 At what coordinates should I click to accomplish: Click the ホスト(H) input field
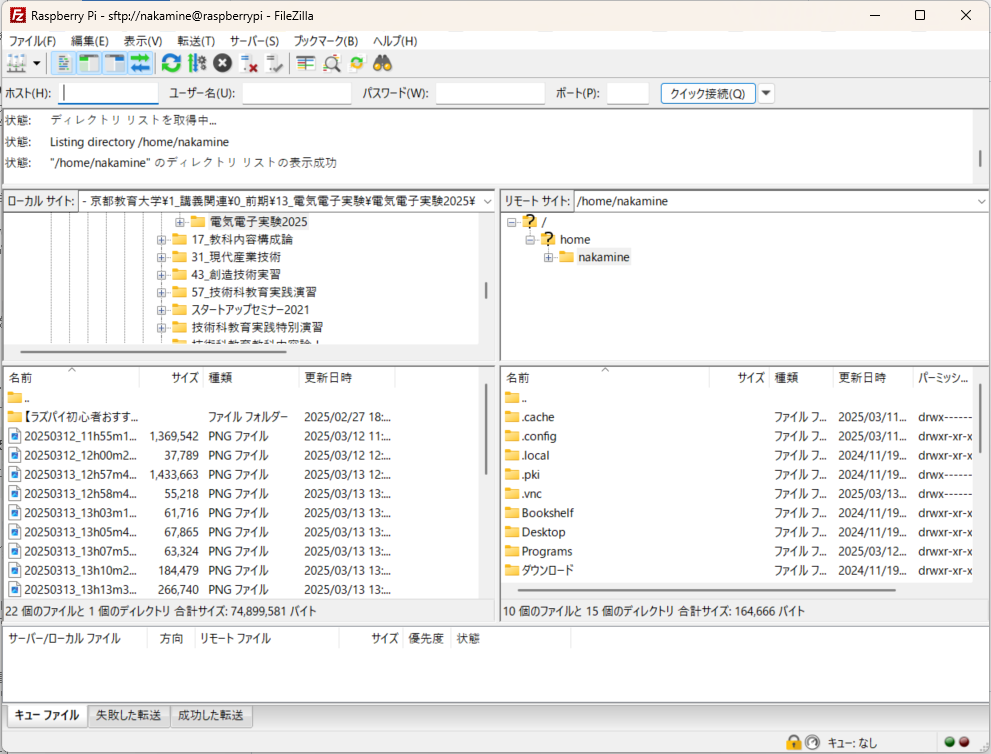pyautogui.click(x=109, y=93)
